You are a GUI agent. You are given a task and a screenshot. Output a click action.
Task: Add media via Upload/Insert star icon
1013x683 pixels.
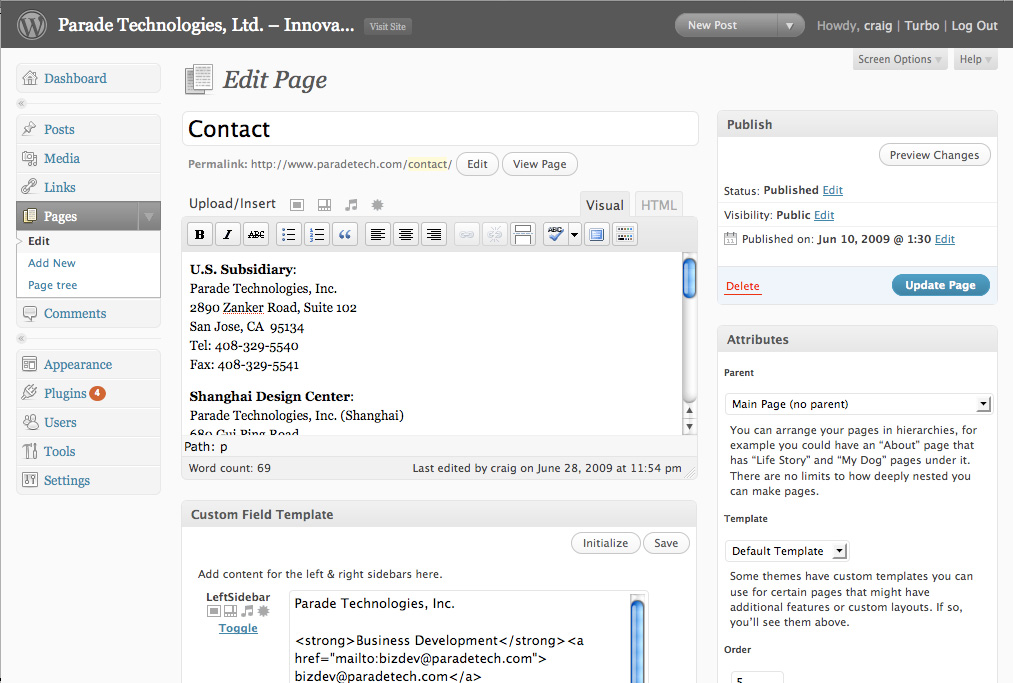[377, 205]
